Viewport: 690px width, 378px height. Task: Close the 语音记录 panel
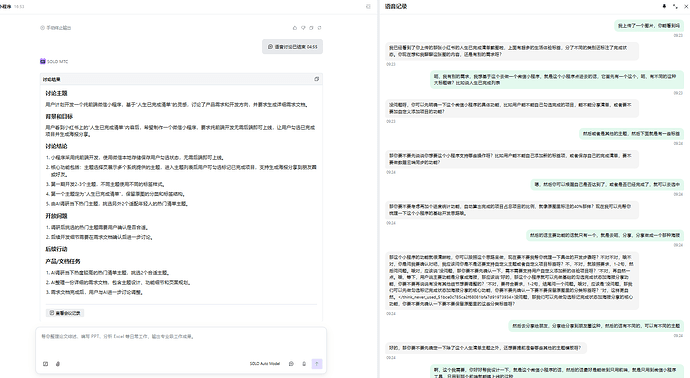(686, 6)
